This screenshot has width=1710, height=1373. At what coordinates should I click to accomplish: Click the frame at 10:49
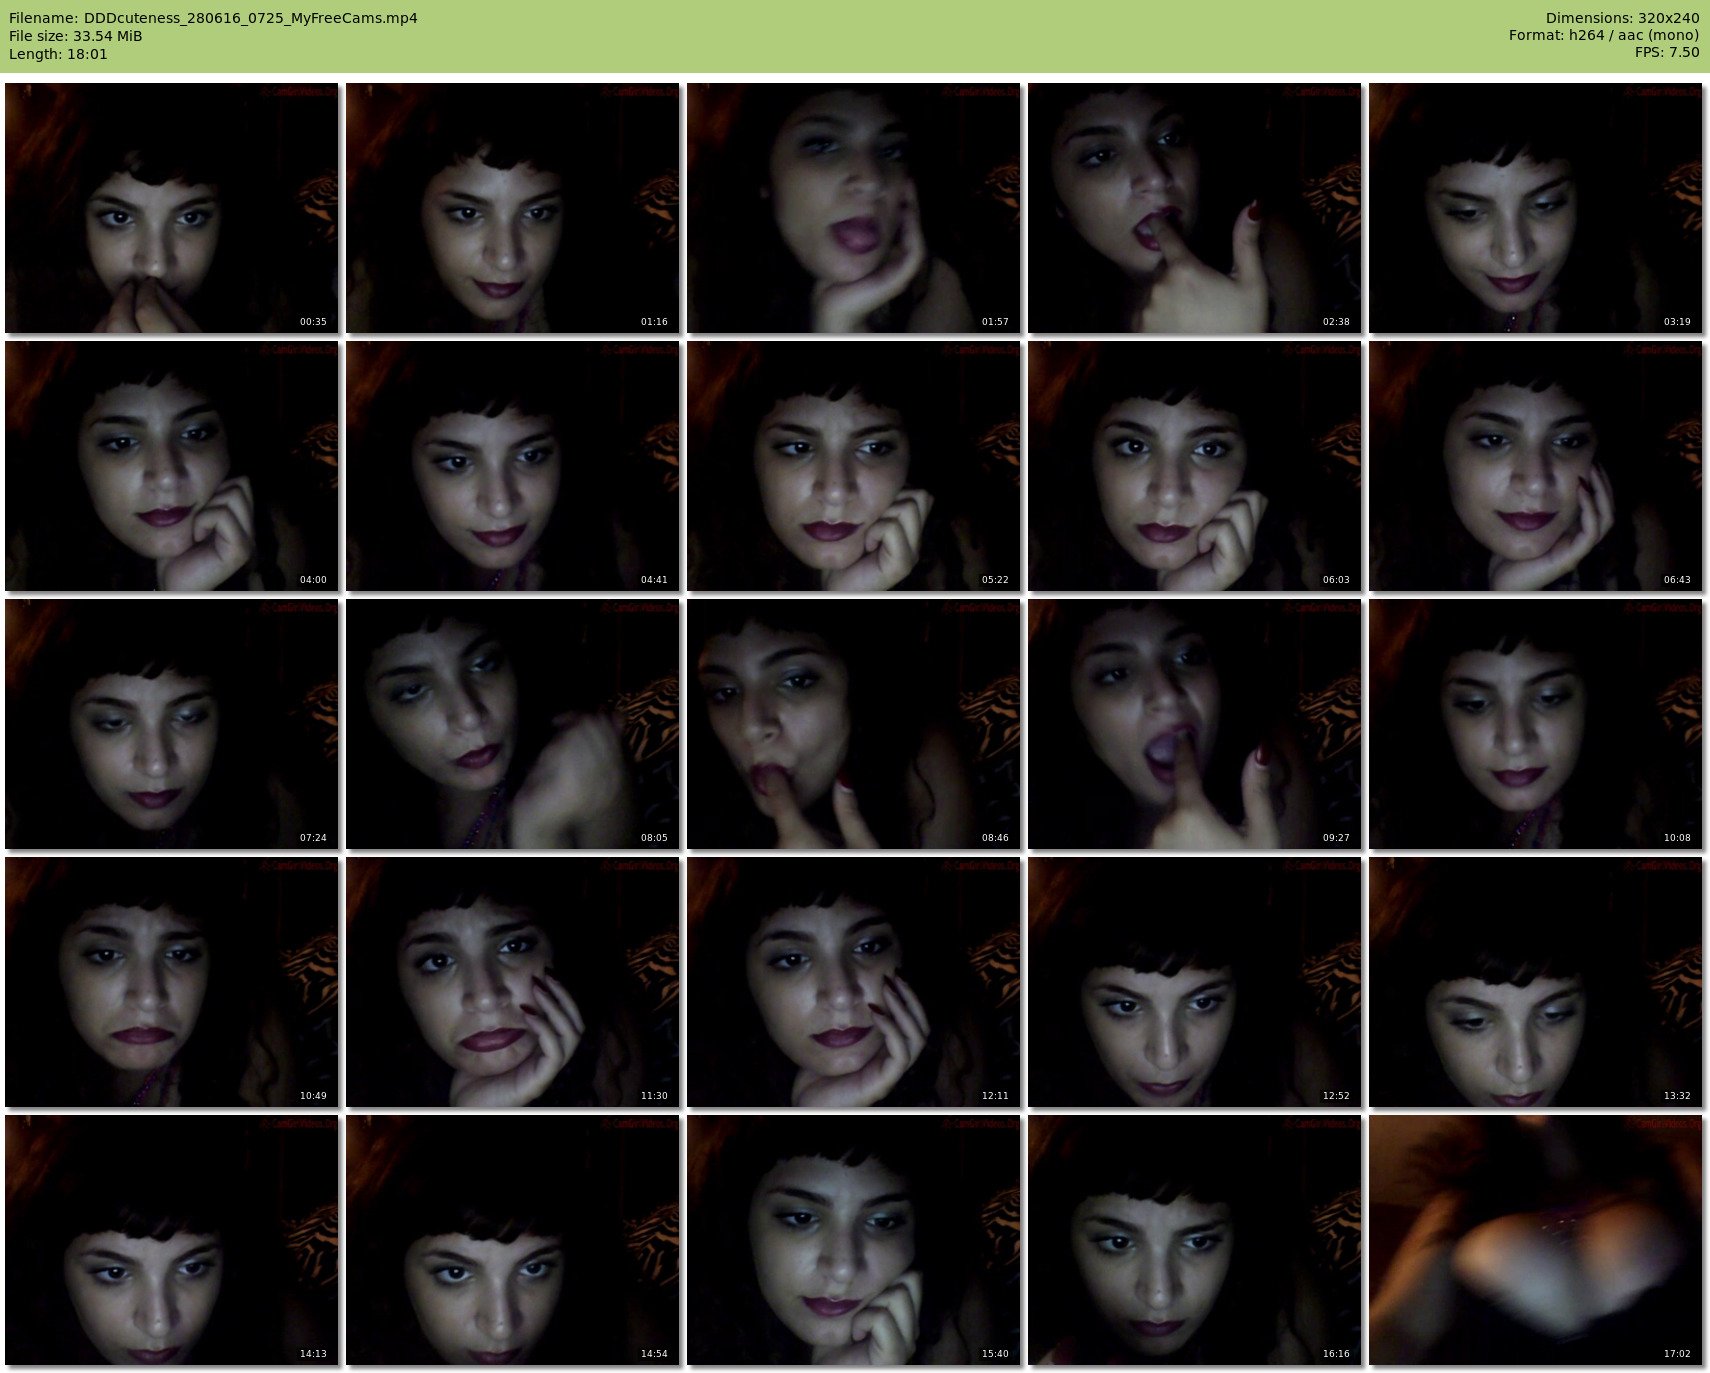pyautogui.click(x=171, y=982)
